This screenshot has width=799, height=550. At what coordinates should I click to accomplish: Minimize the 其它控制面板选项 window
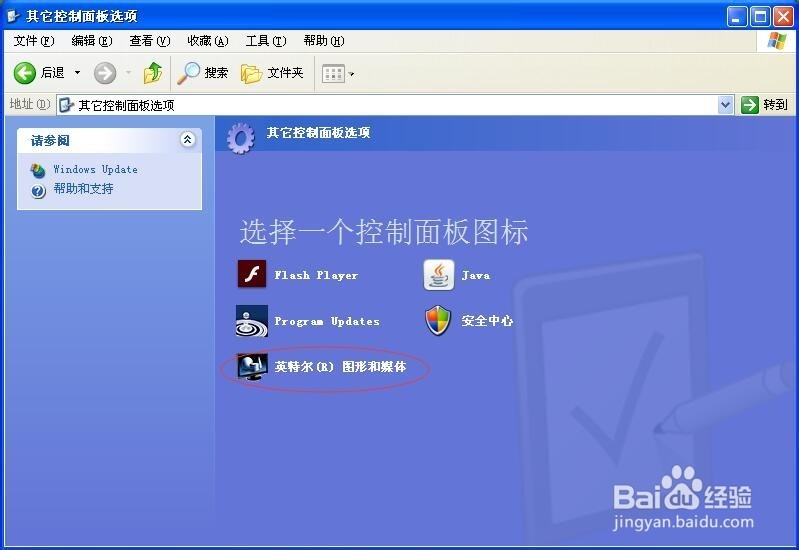point(736,17)
